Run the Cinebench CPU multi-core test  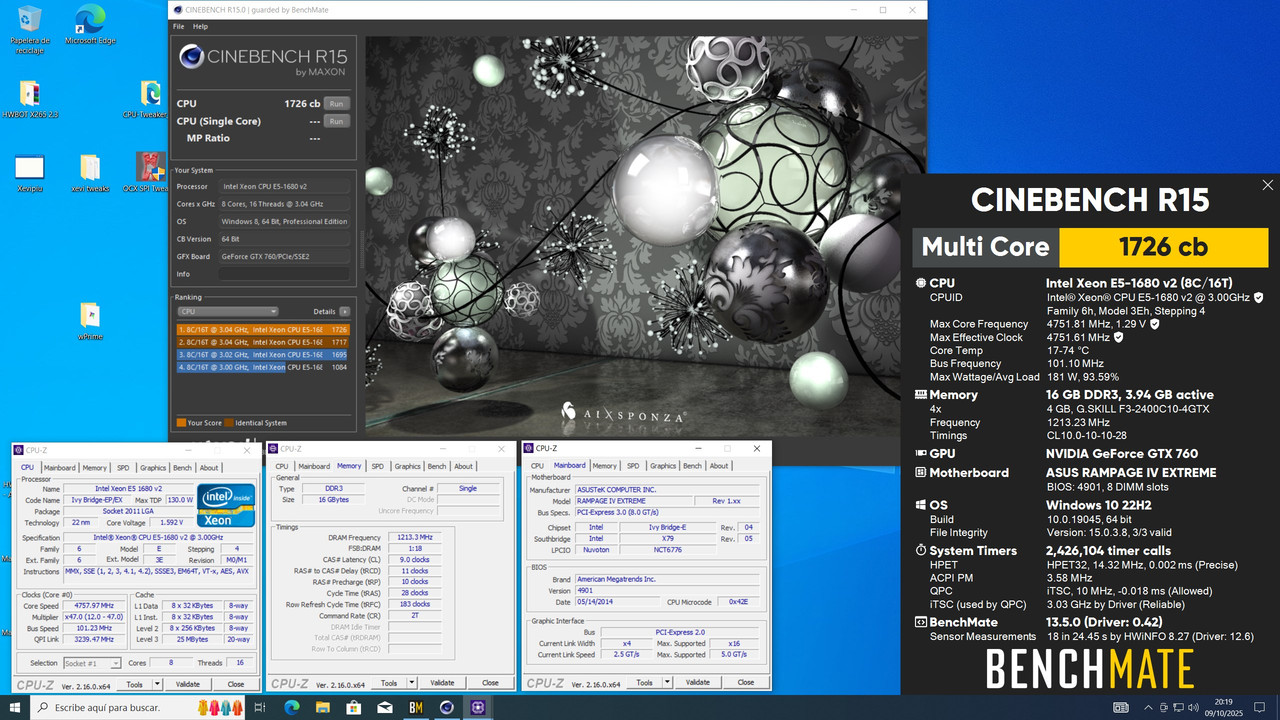[337, 103]
